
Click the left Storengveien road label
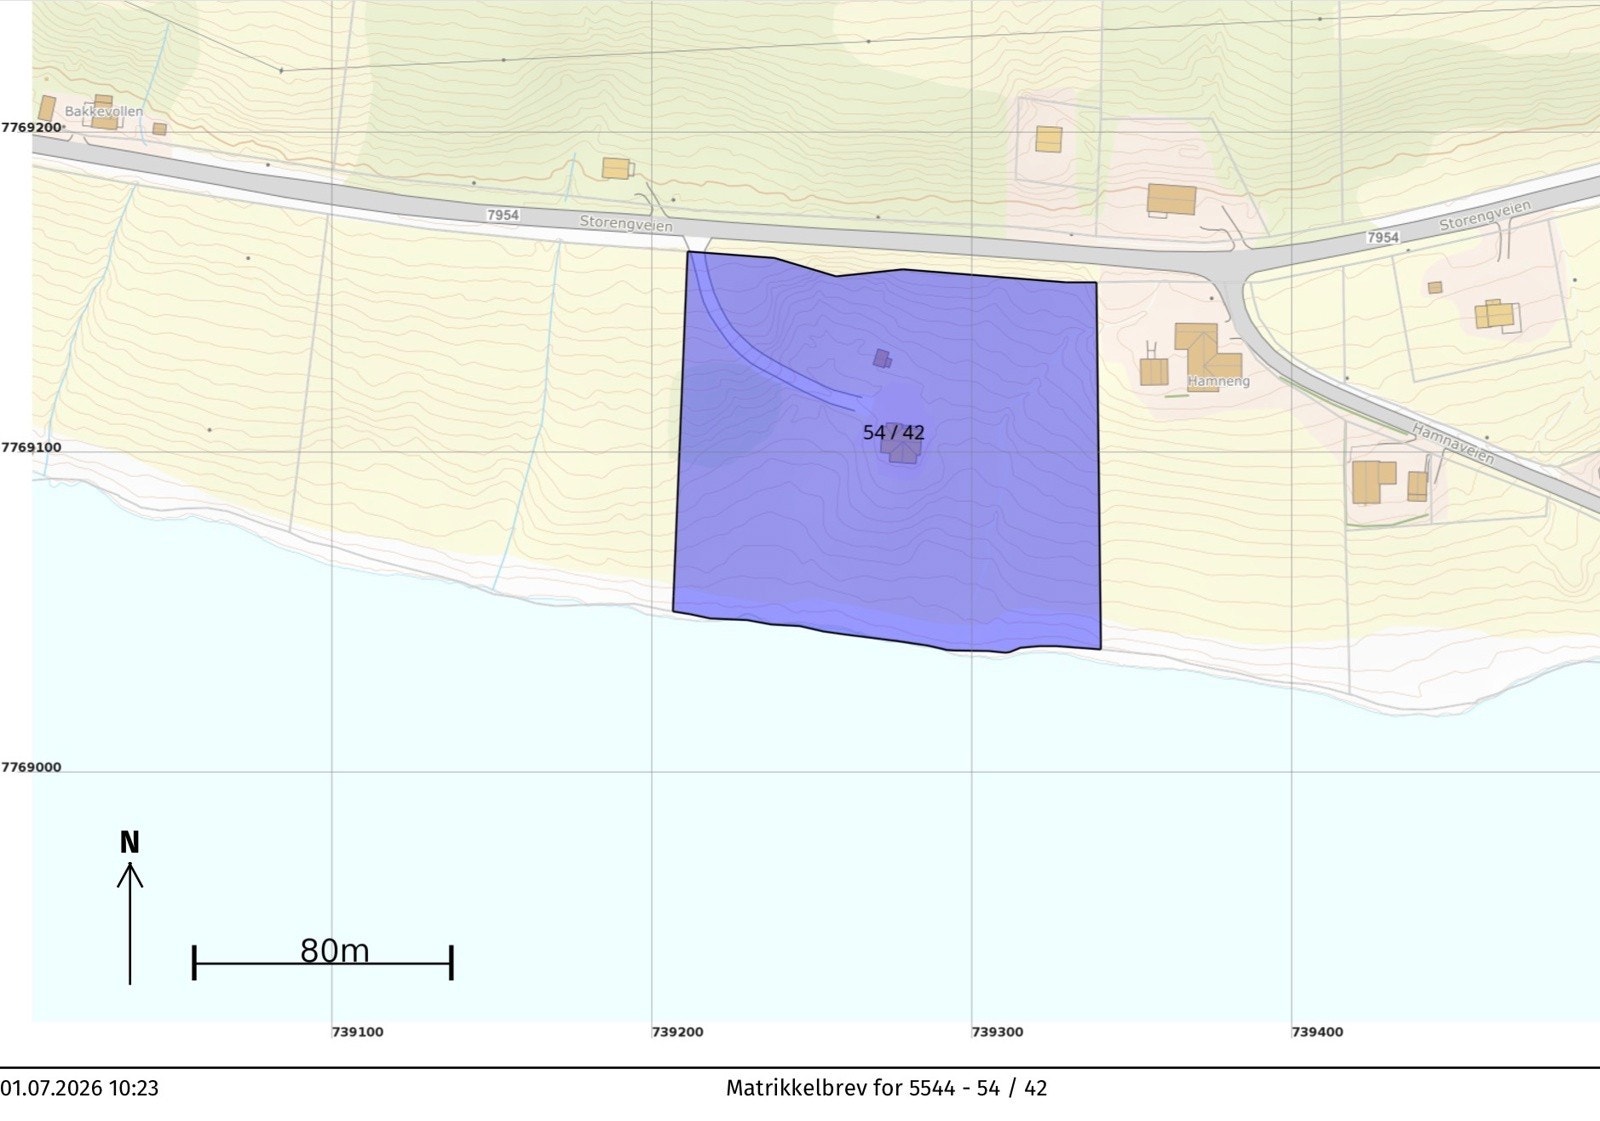click(x=626, y=222)
